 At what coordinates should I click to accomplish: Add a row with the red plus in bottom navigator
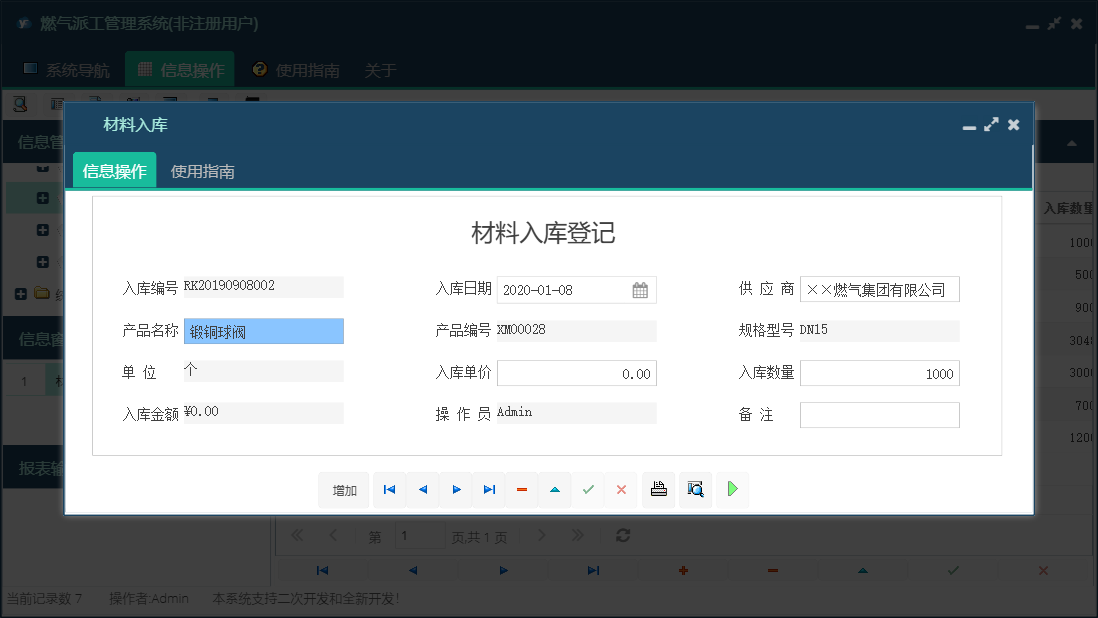coord(683,570)
